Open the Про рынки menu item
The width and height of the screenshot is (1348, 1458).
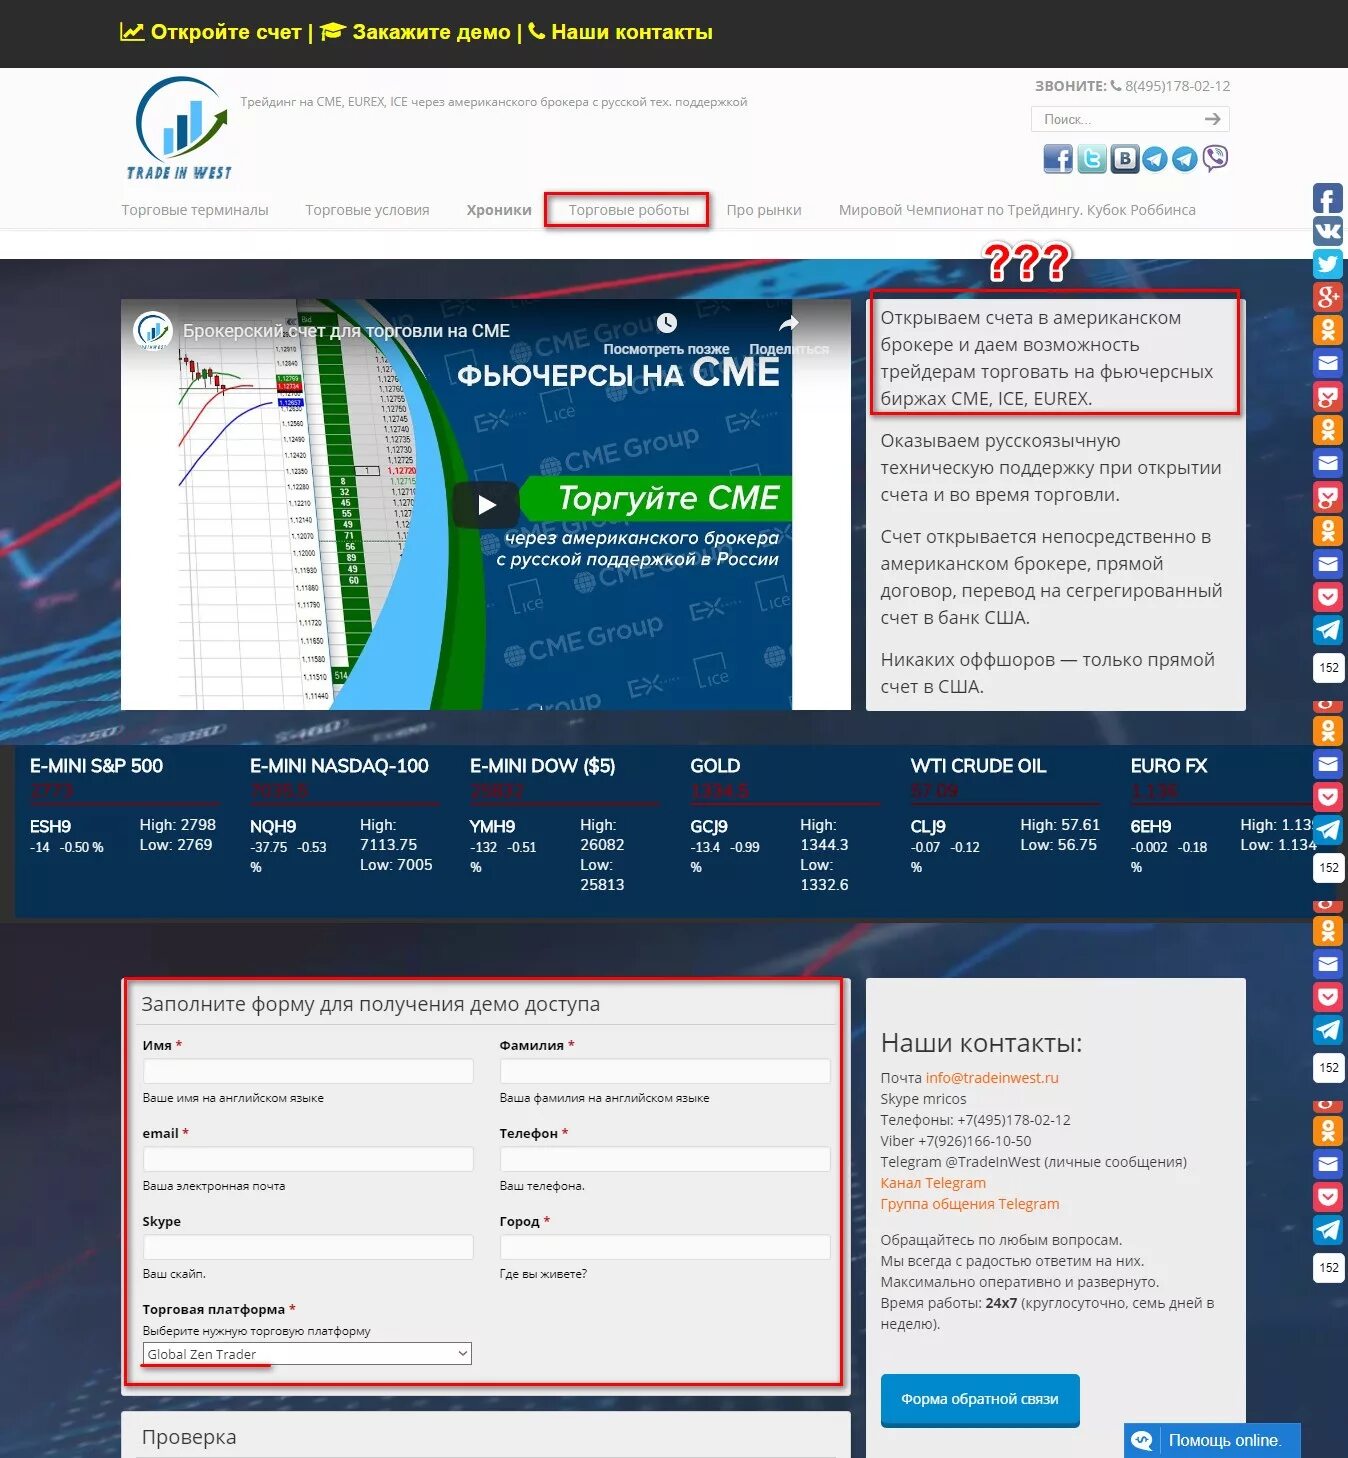pos(764,210)
